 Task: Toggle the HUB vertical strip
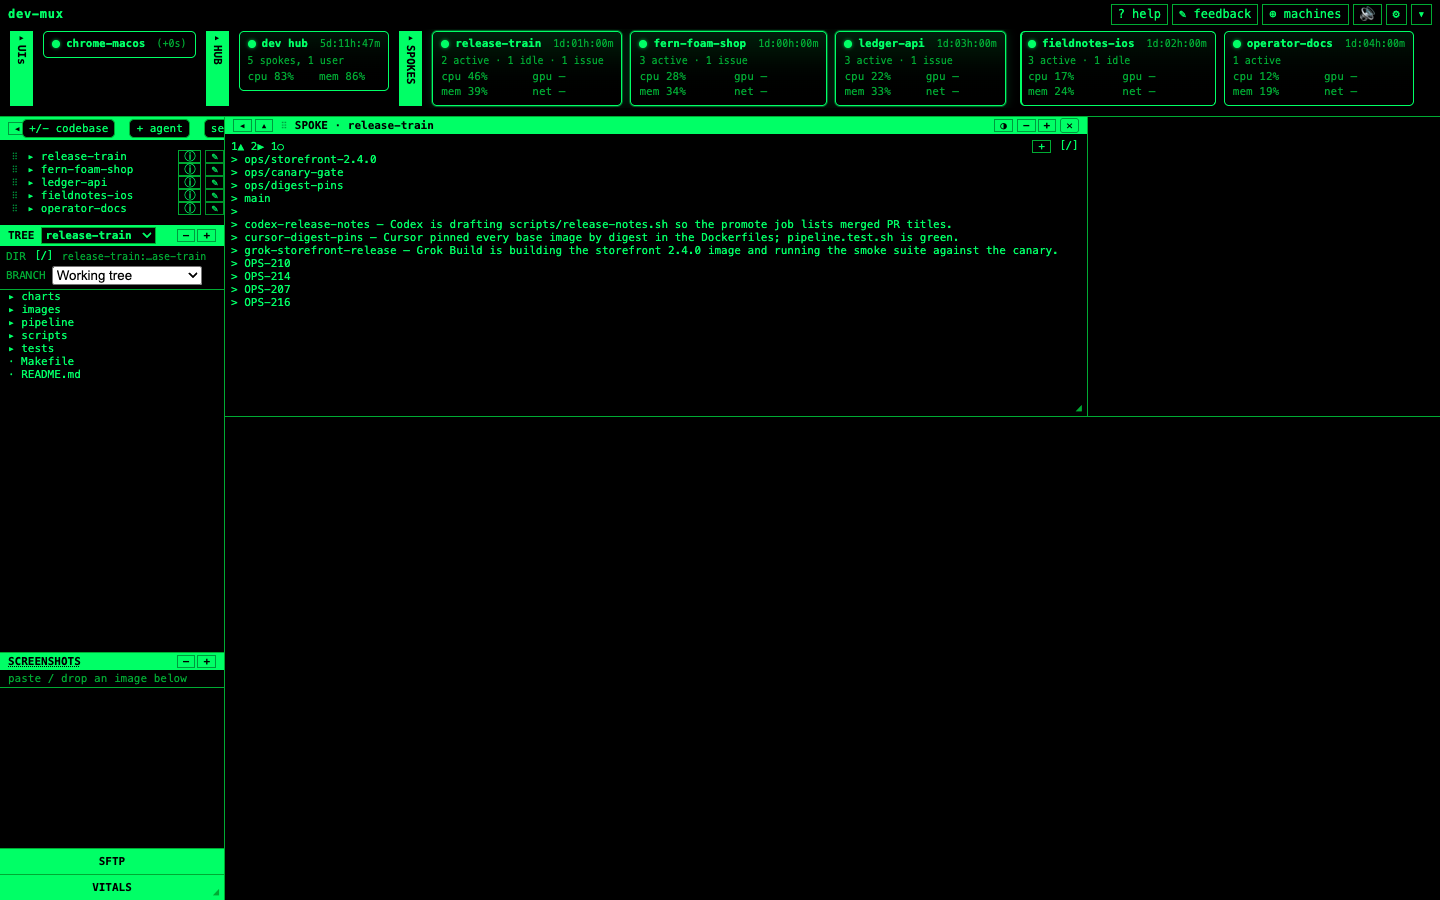pyautogui.click(x=217, y=68)
